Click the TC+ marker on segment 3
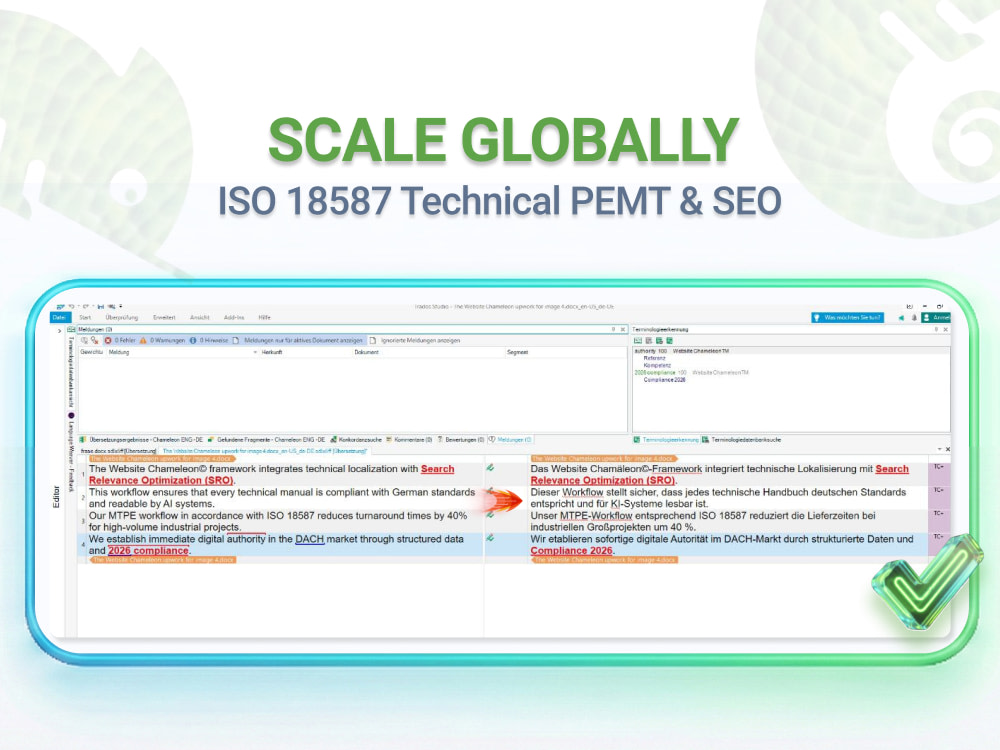The height and width of the screenshot is (750, 1000). pos(938,513)
